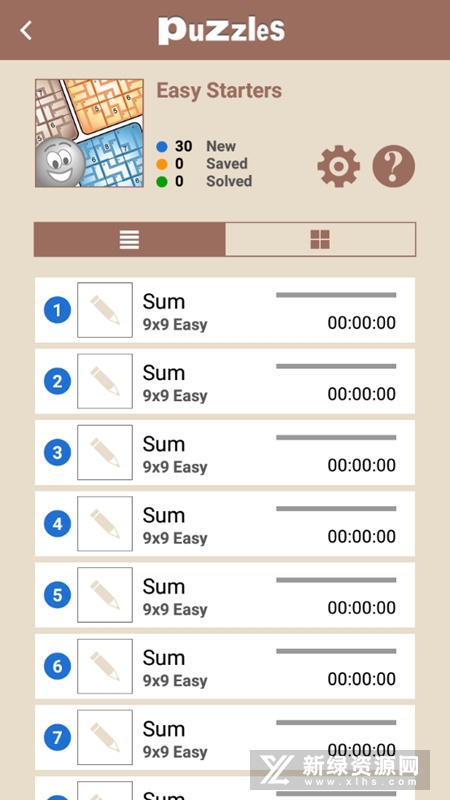Screen dimensions: 450x800
Task: Click the progress bar of puzzle 4
Action: coord(336,509)
